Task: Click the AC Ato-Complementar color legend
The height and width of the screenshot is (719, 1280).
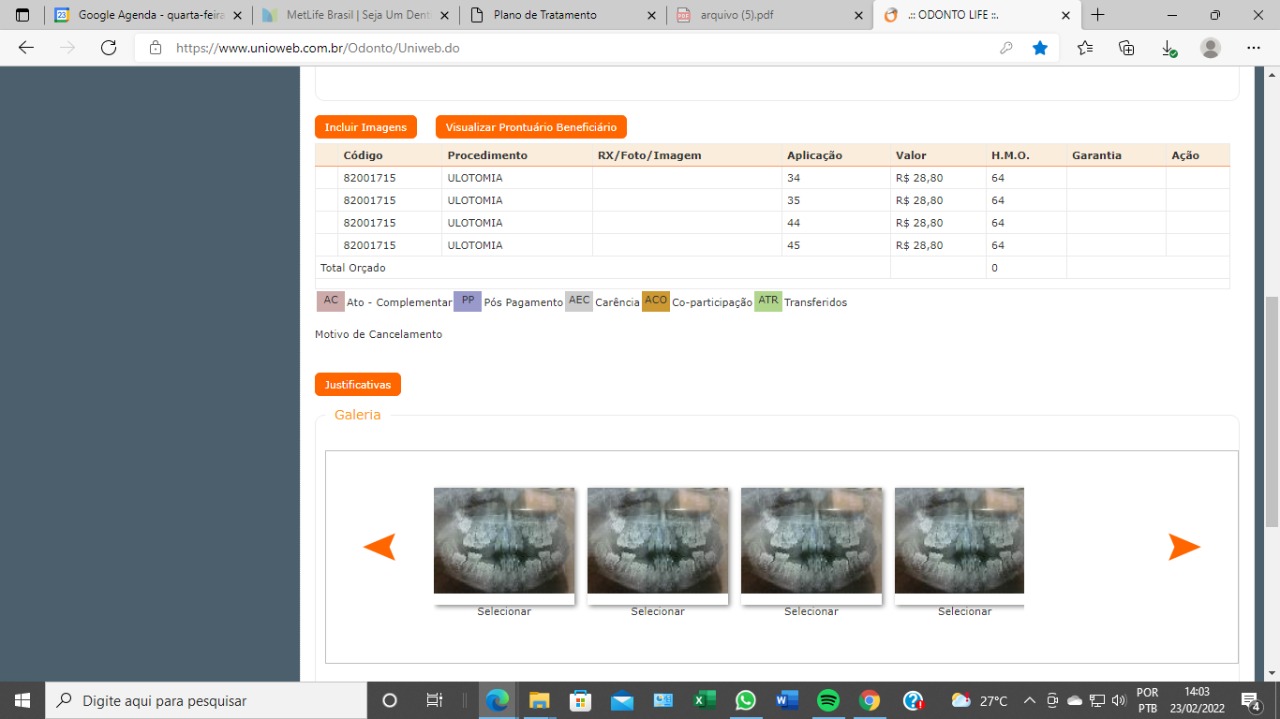Action: pyautogui.click(x=331, y=301)
